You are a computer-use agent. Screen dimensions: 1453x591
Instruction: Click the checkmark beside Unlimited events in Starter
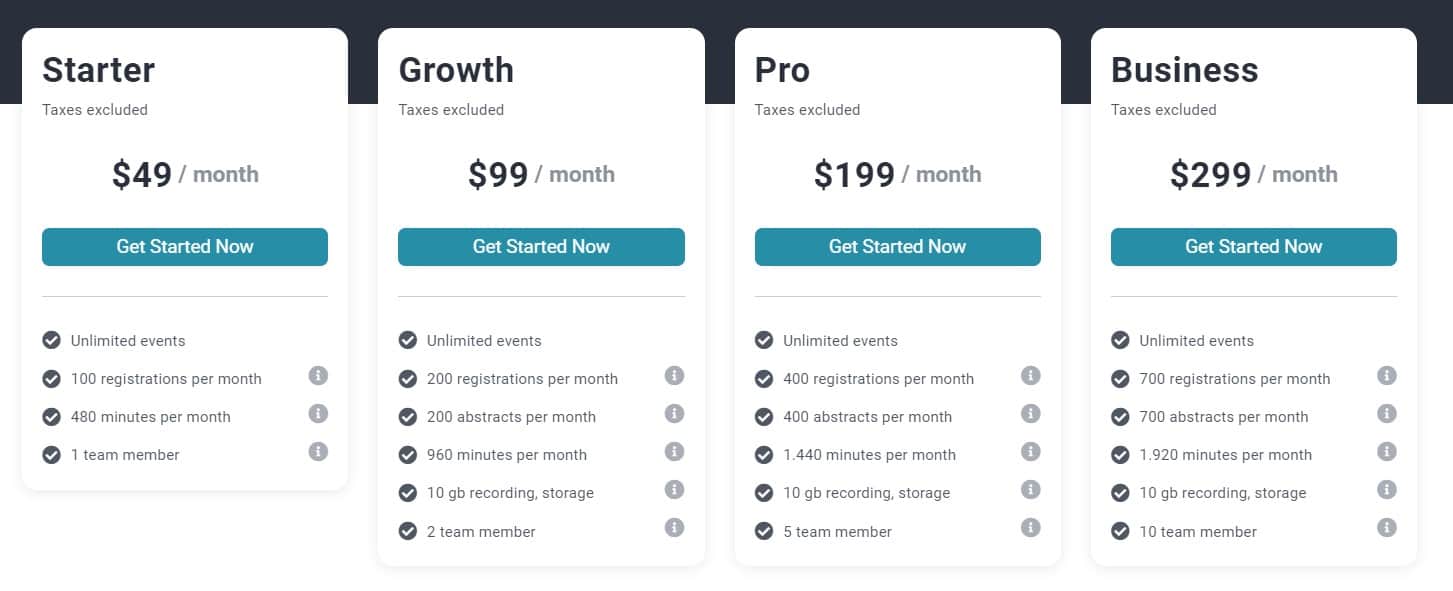point(52,340)
